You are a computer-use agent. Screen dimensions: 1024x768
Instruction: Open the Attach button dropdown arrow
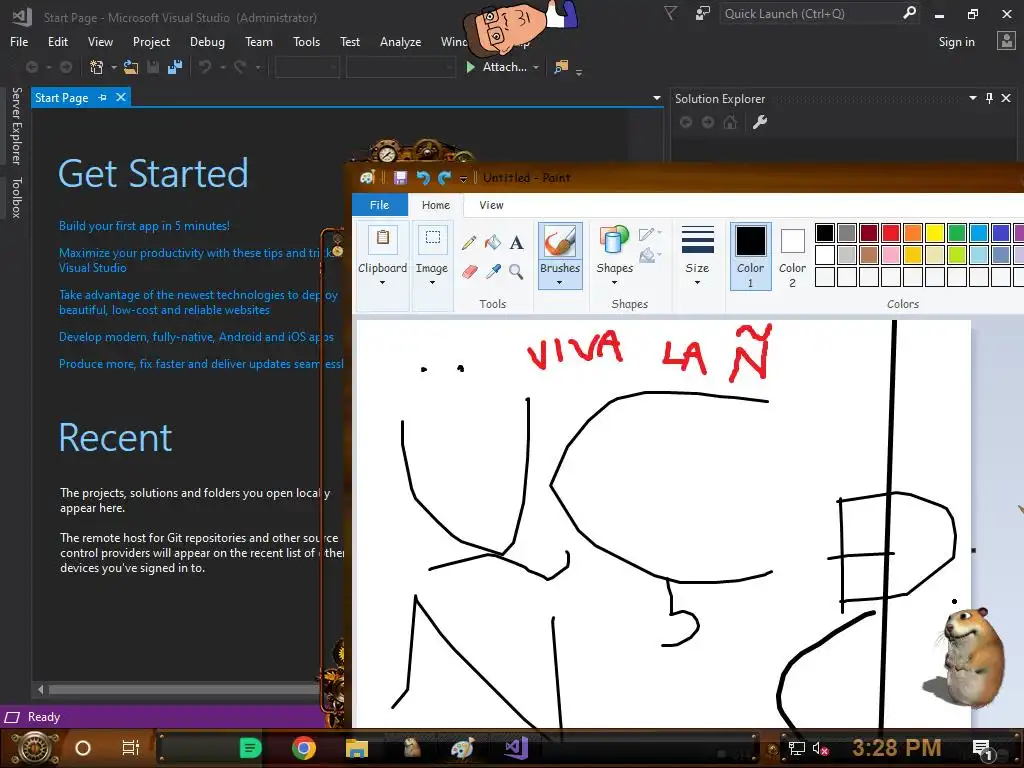[536, 67]
